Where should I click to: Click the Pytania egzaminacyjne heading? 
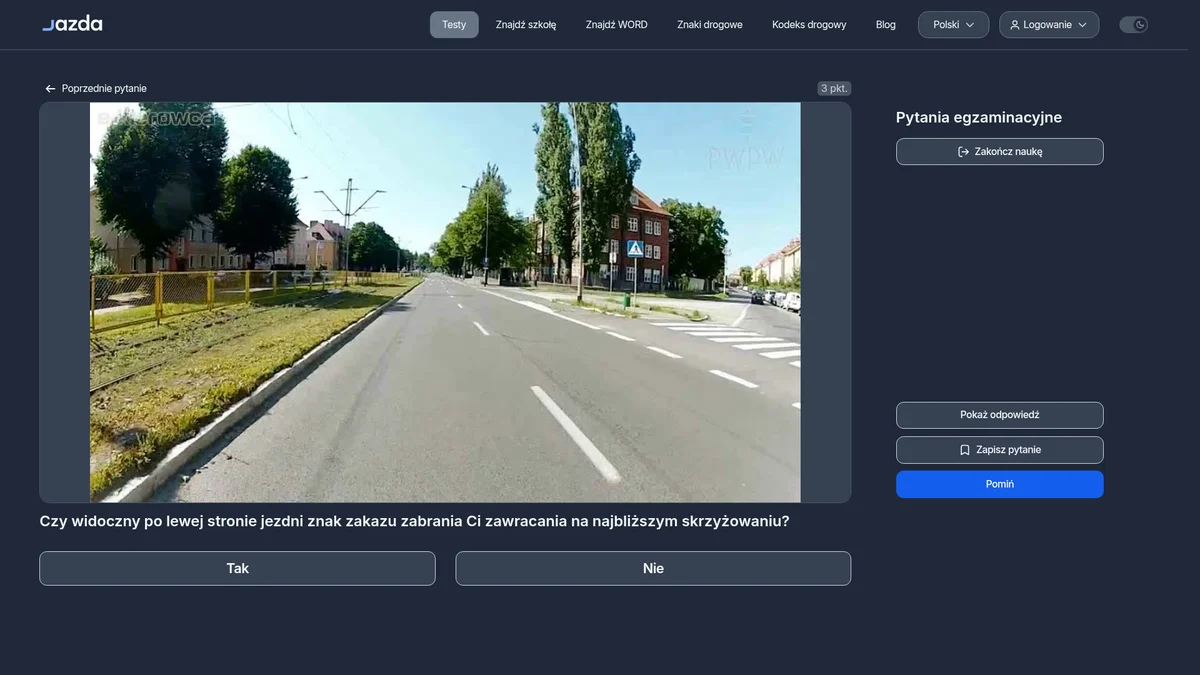(979, 118)
